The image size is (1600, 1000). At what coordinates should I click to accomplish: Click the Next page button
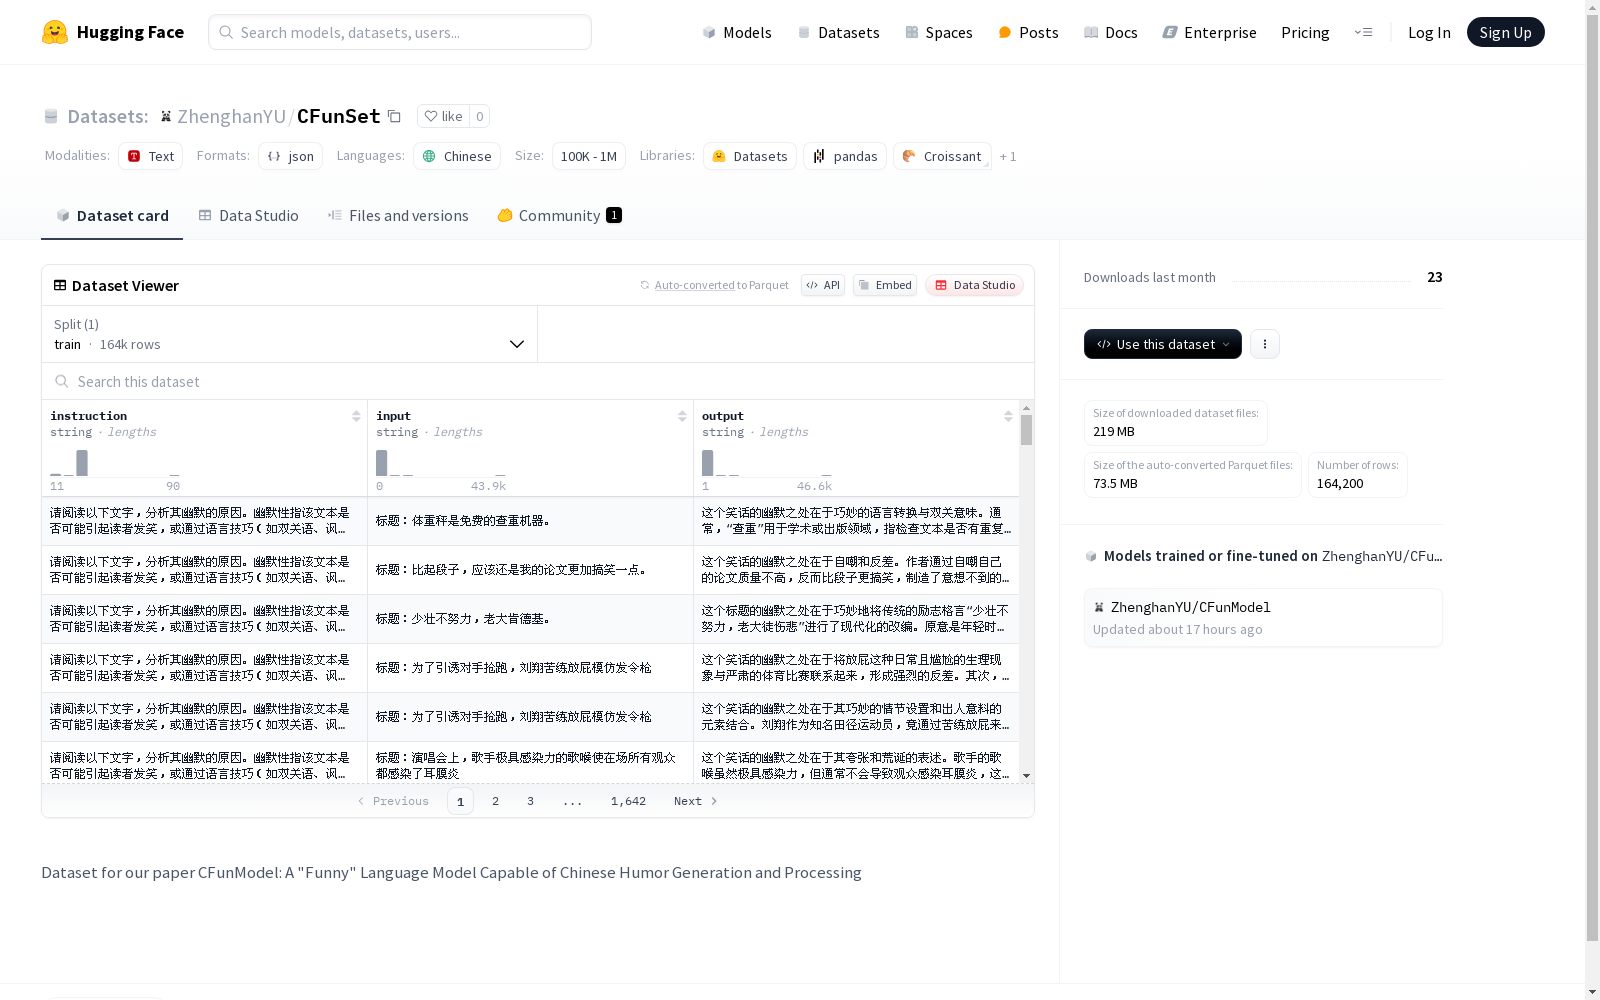coord(695,801)
